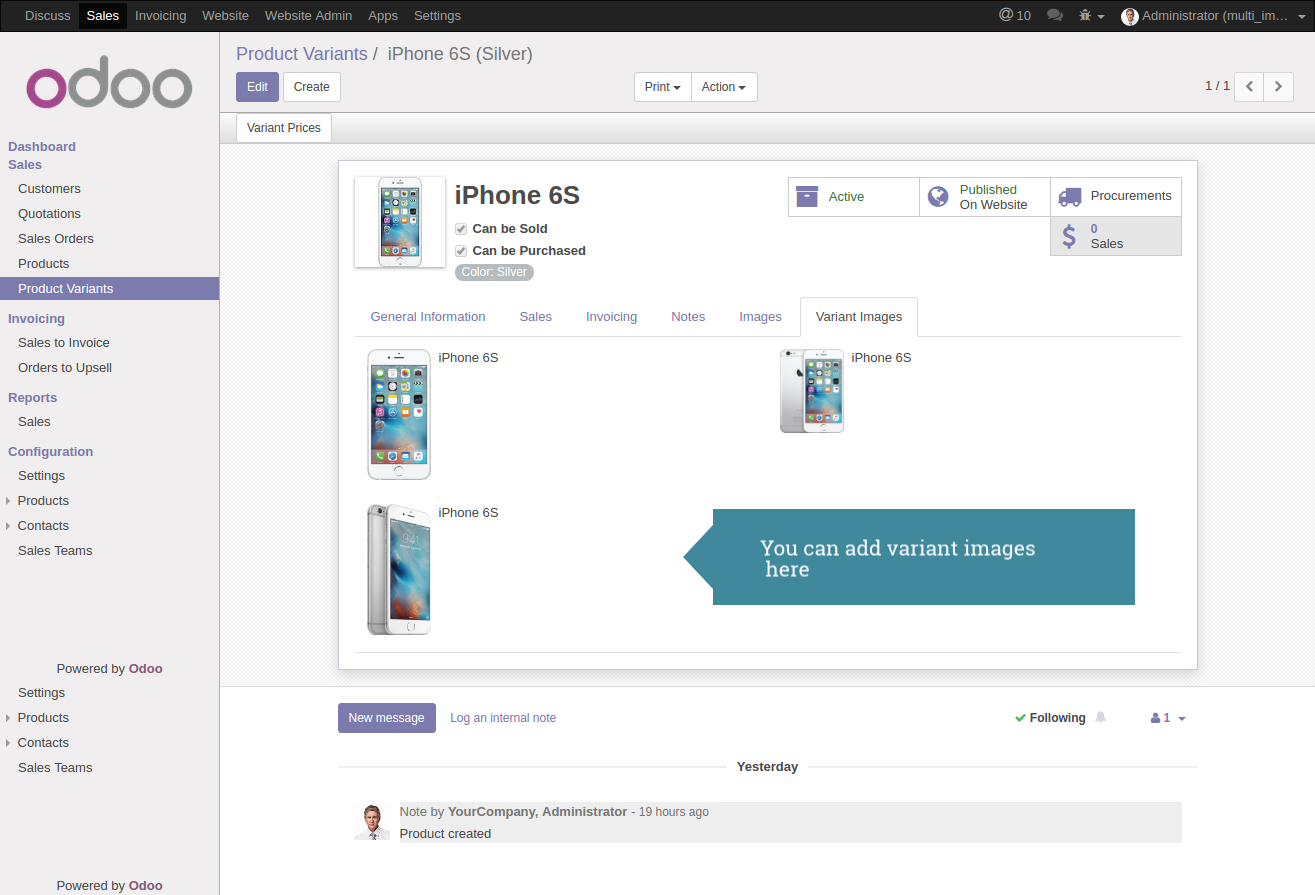
Task: Click the Variant Prices button
Action: coord(284,128)
